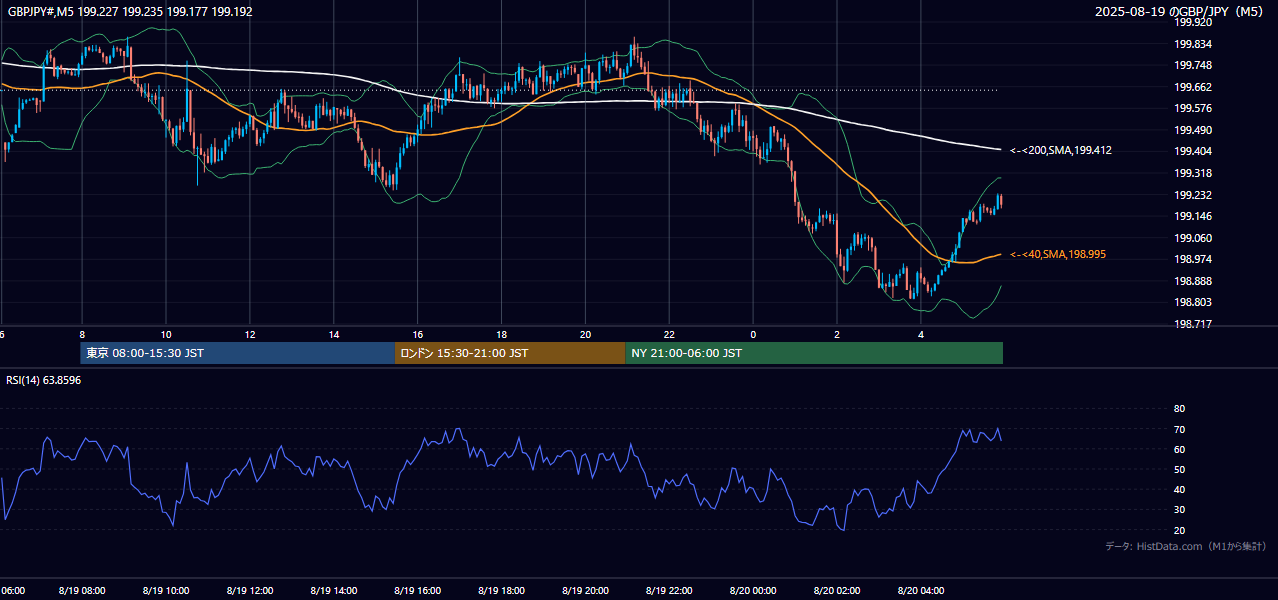This screenshot has height=600, width=1278.
Task: Click the 8/19 16:00 time label
Action: click(x=418, y=591)
